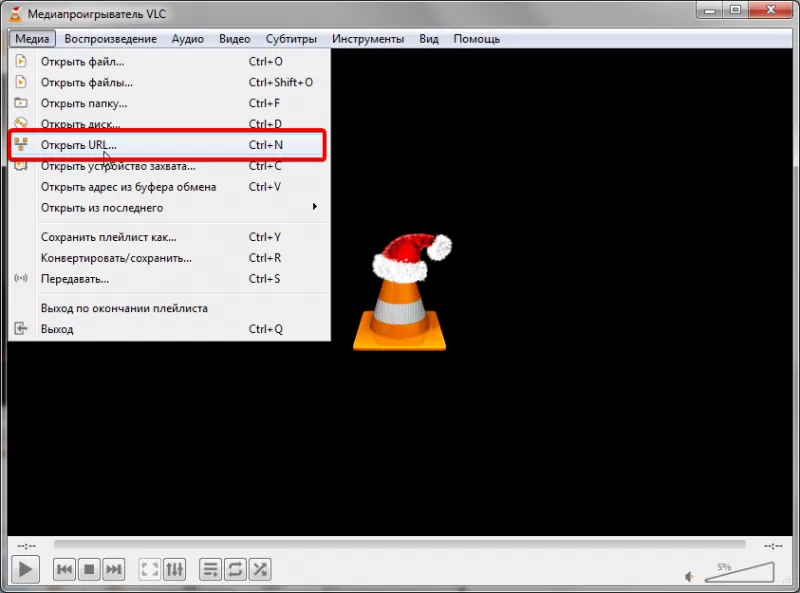Click the remaining time label at right

(x=773, y=546)
